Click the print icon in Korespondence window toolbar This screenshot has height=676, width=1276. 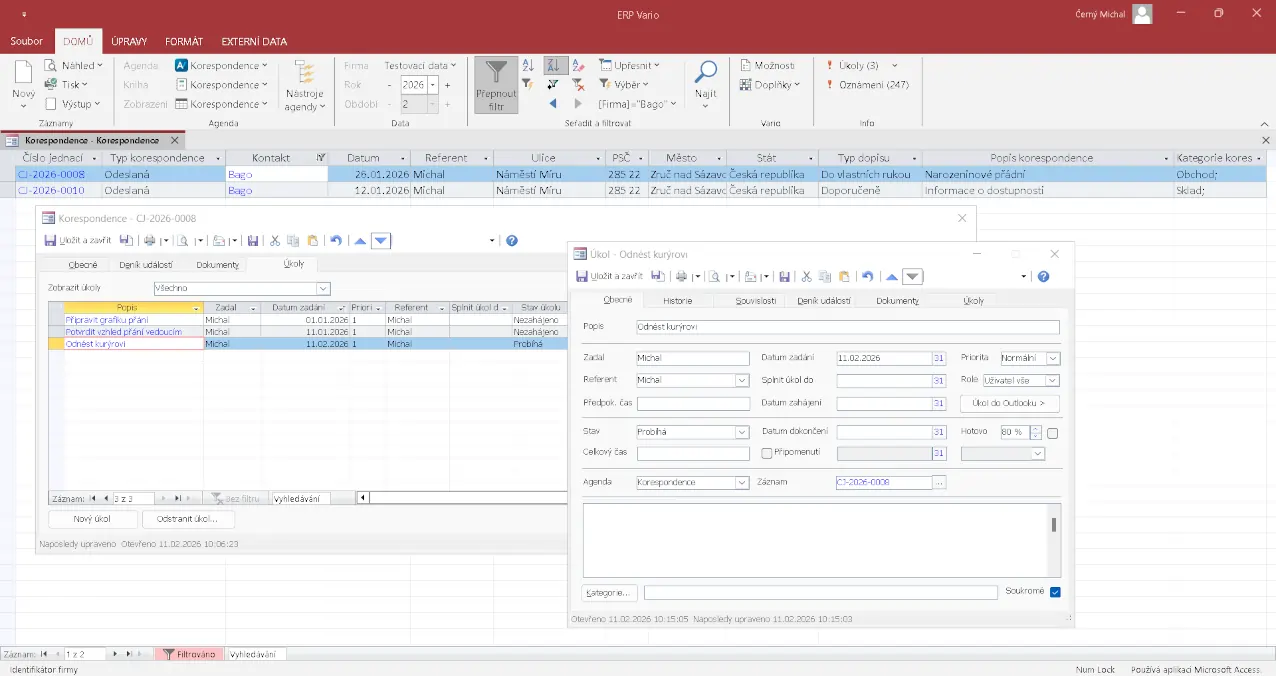coord(149,241)
